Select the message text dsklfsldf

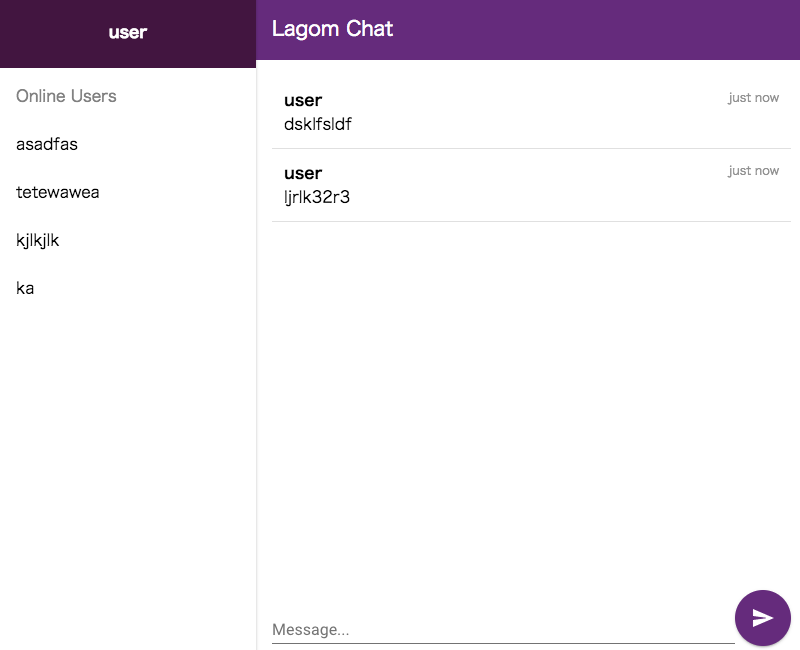pyautogui.click(x=317, y=125)
